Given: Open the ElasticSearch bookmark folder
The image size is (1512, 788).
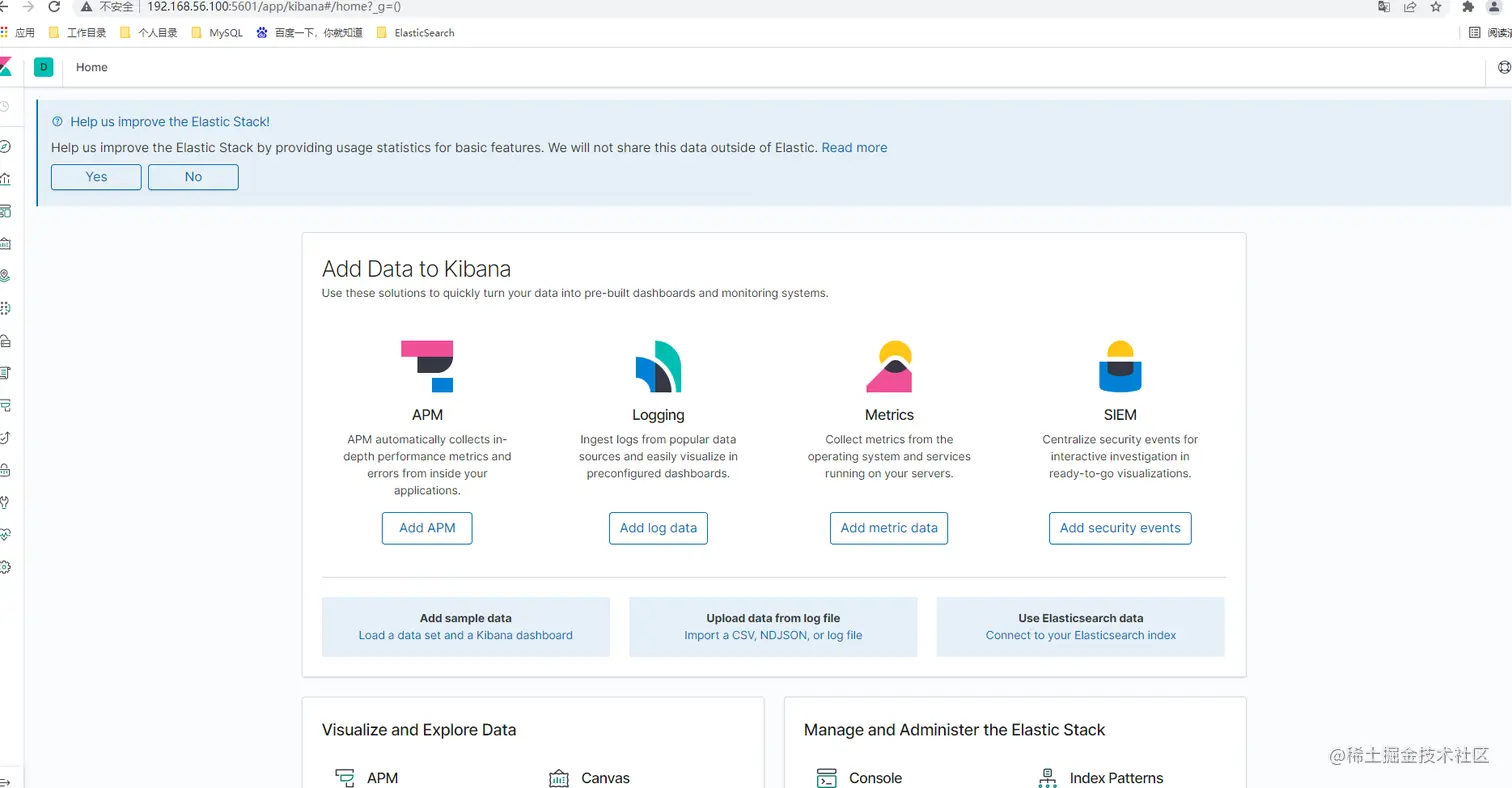Looking at the screenshot, I should point(415,32).
